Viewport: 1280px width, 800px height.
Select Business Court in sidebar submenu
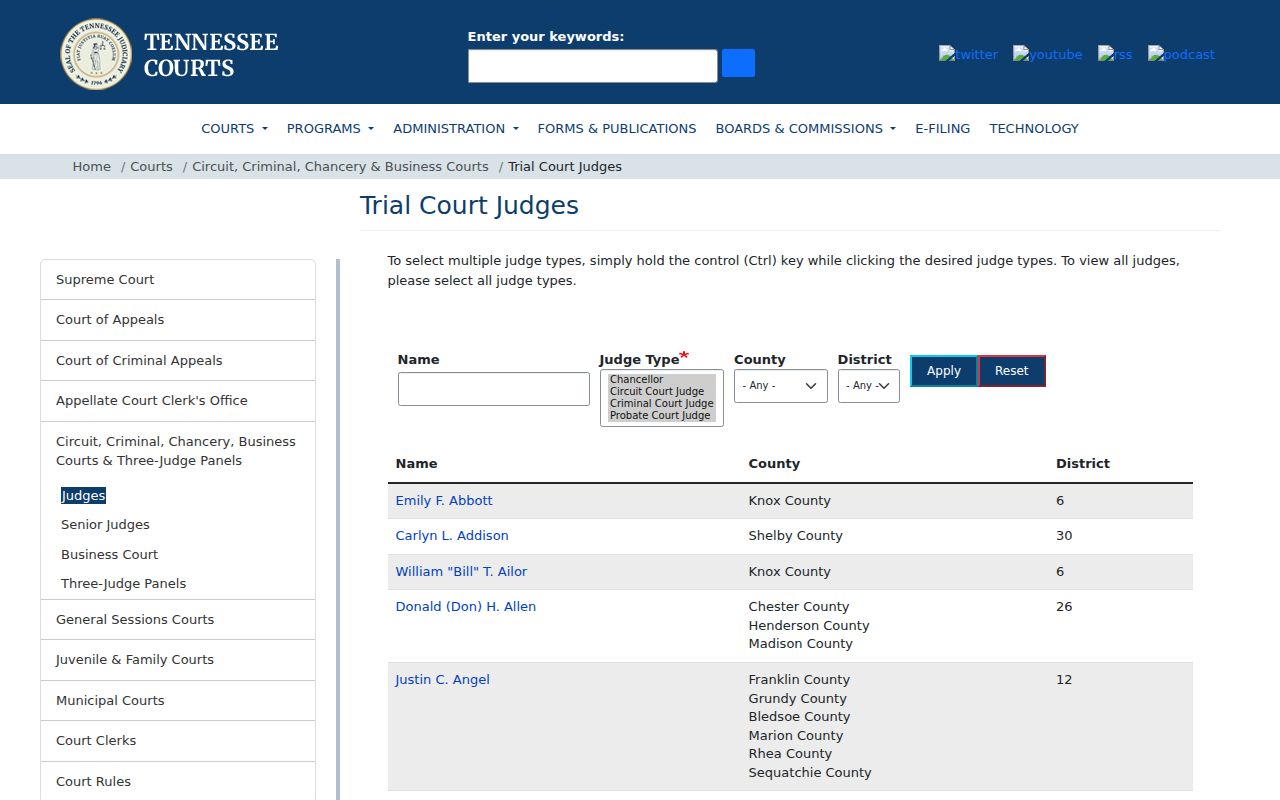(109, 554)
